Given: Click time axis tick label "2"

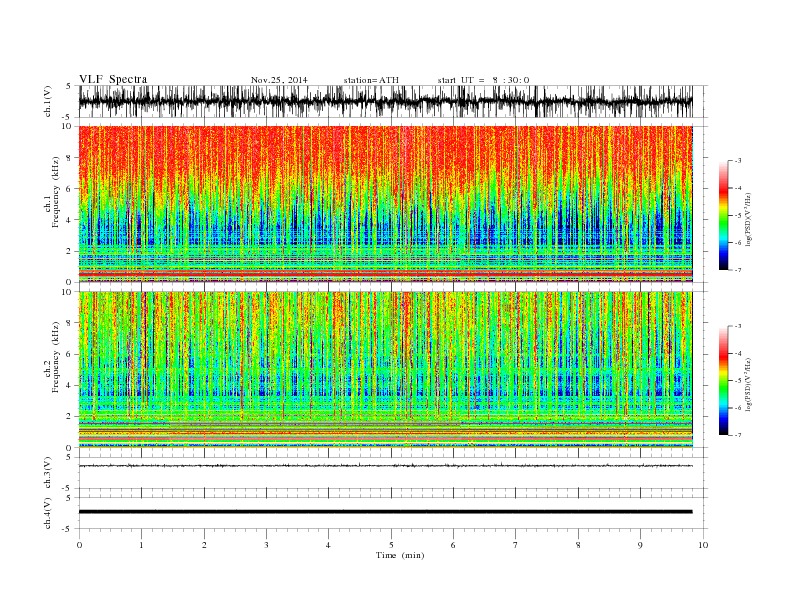Looking at the screenshot, I should tap(204, 545).
